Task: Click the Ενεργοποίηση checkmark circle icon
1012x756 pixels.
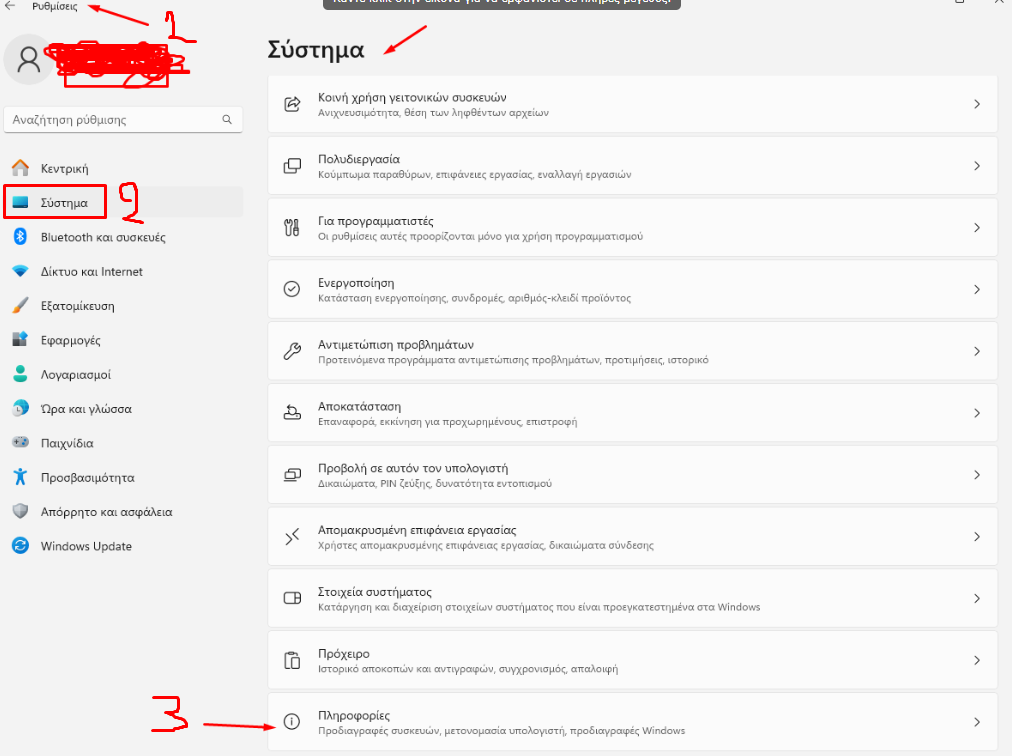Action: point(292,289)
